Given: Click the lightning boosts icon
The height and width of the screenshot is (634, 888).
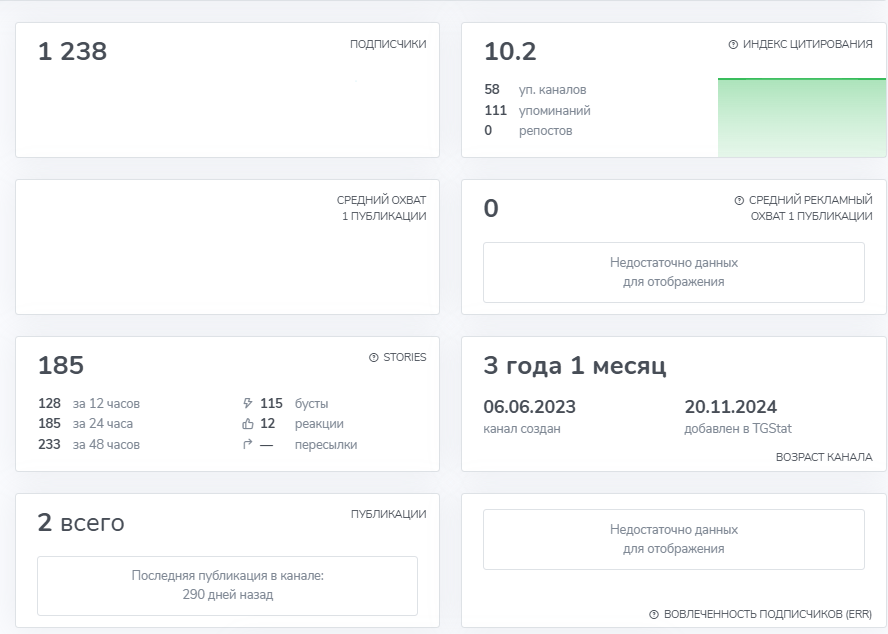Looking at the screenshot, I should (247, 403).
